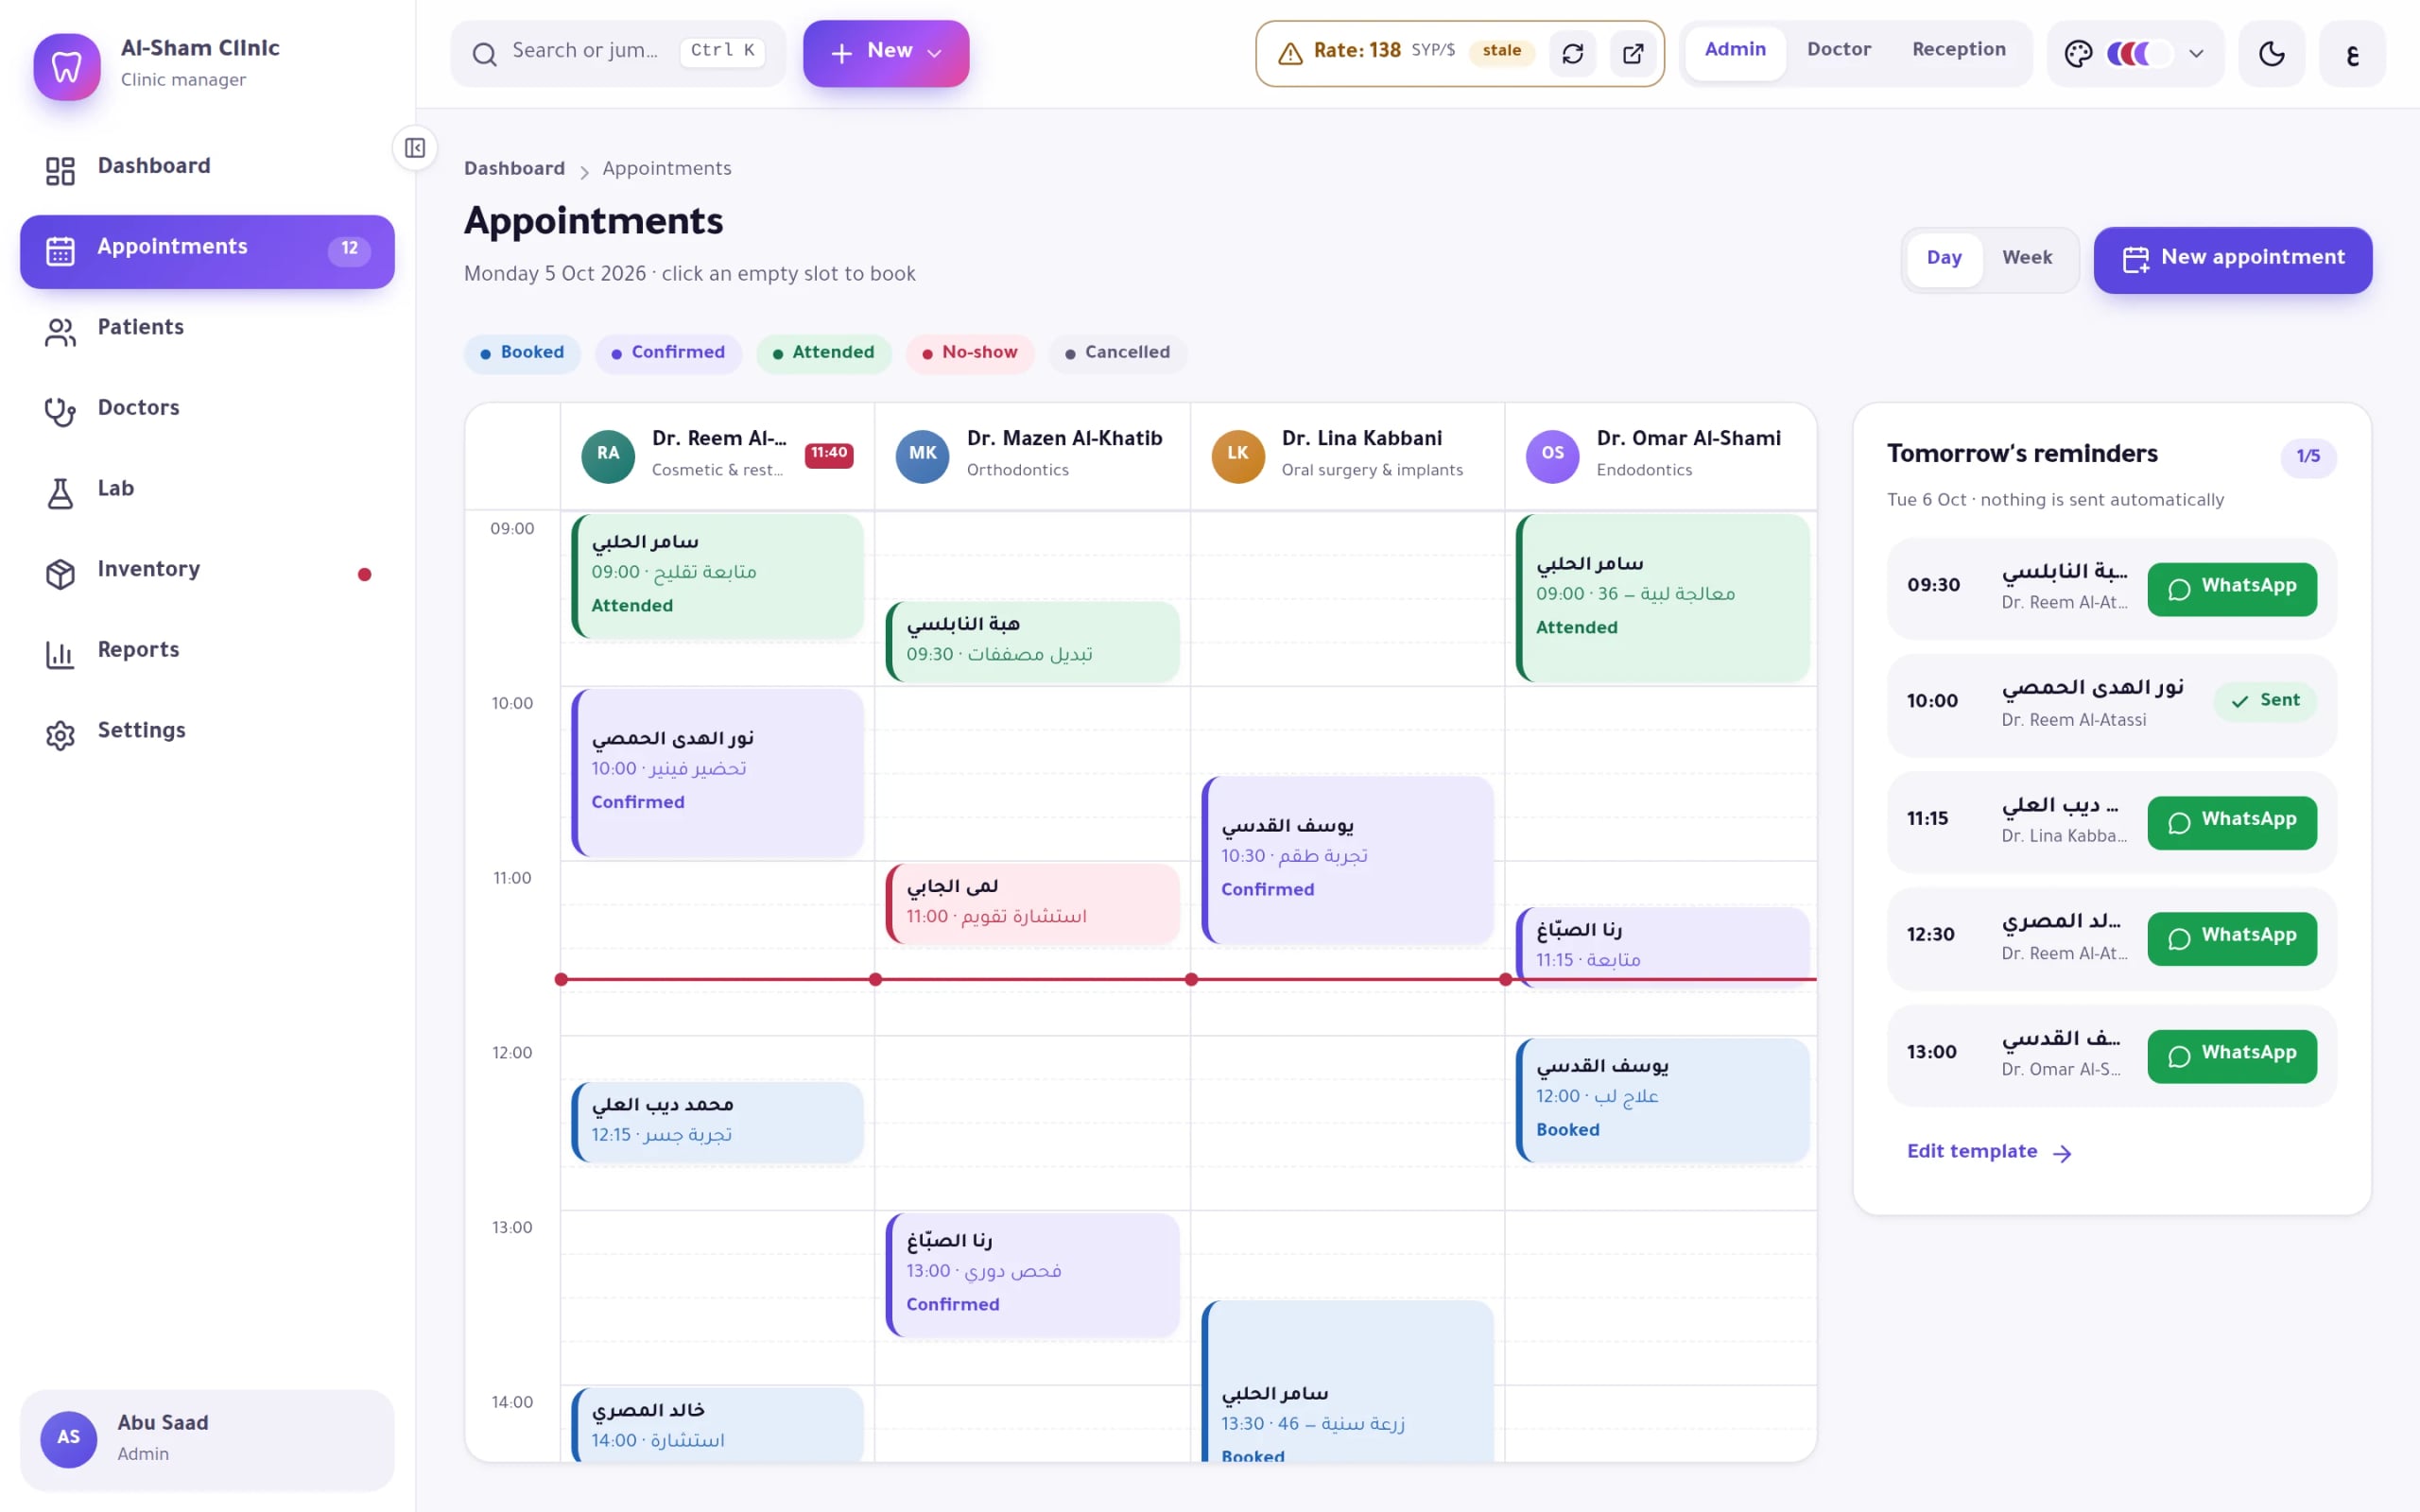Send WhatsApp reminder for 13:00
Image resolution: width=2420 pixels, height=1512 pixels.
coord(2232,1056)
